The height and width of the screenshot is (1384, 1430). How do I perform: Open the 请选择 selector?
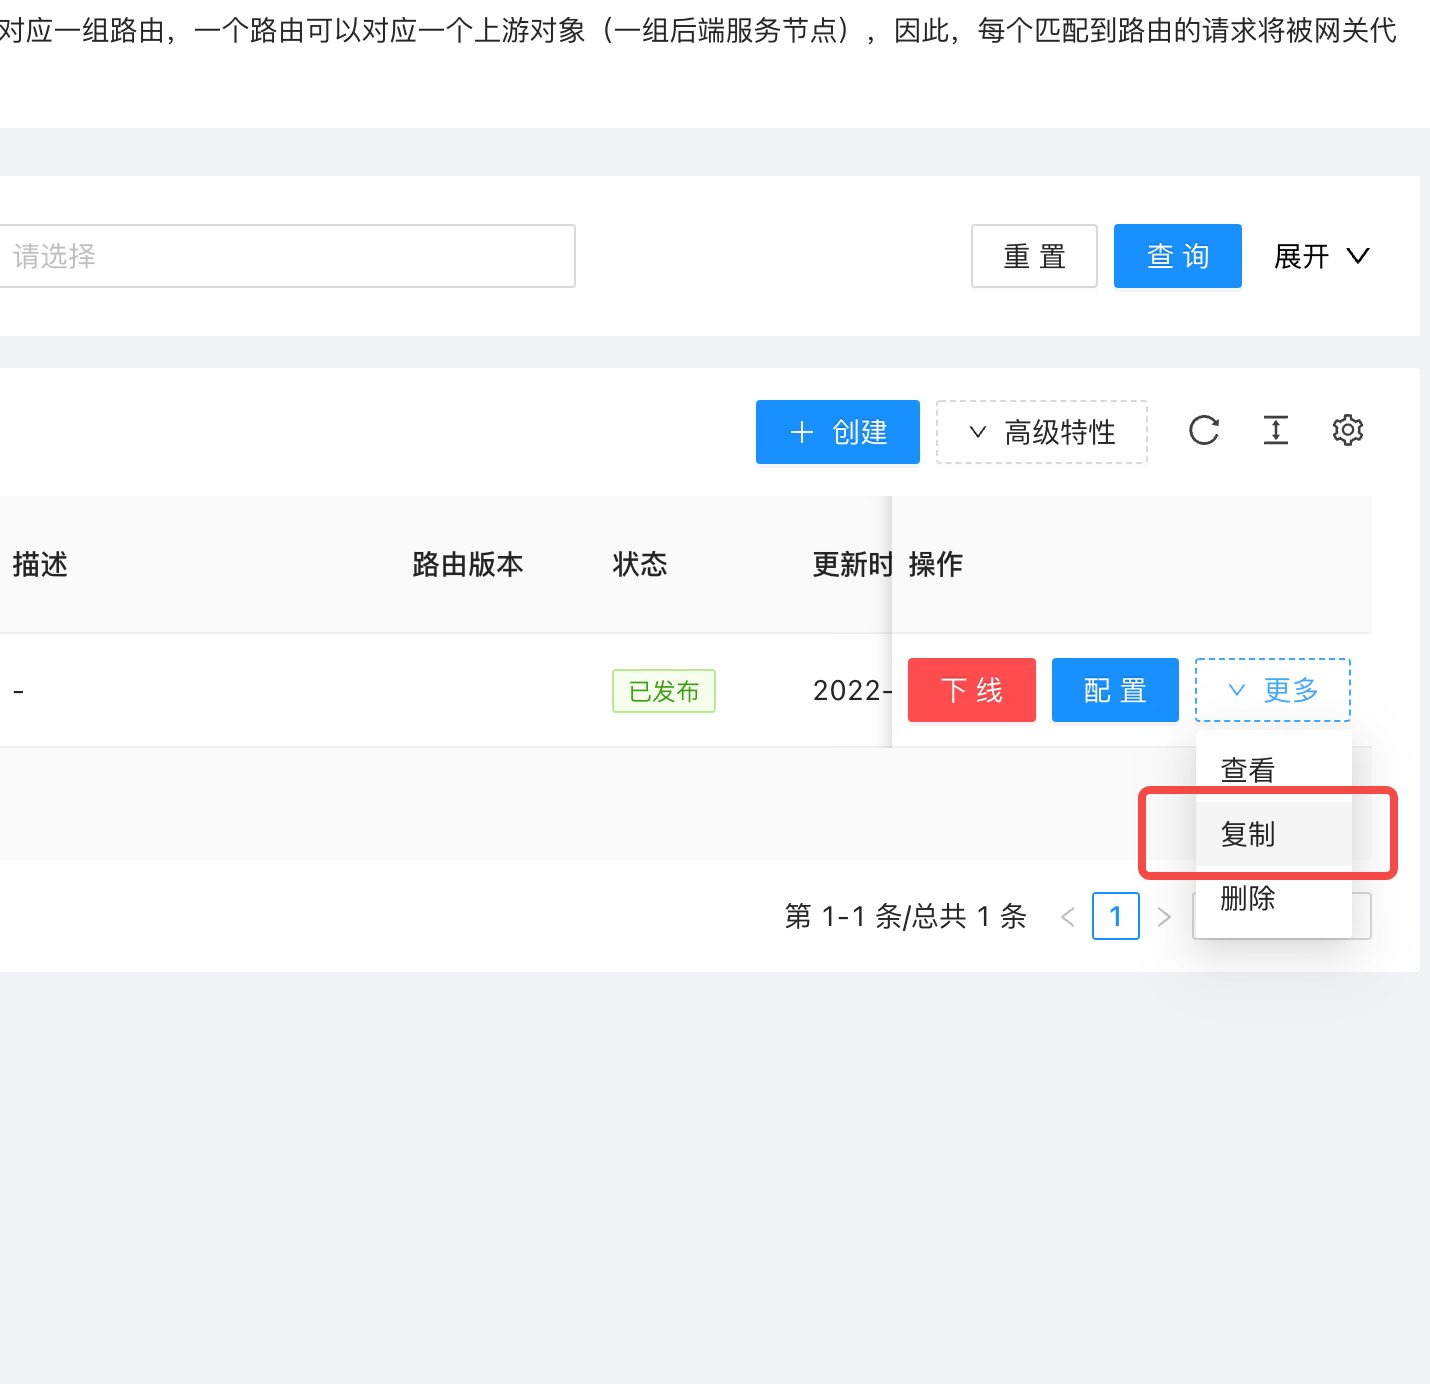[x=289, y=256]
